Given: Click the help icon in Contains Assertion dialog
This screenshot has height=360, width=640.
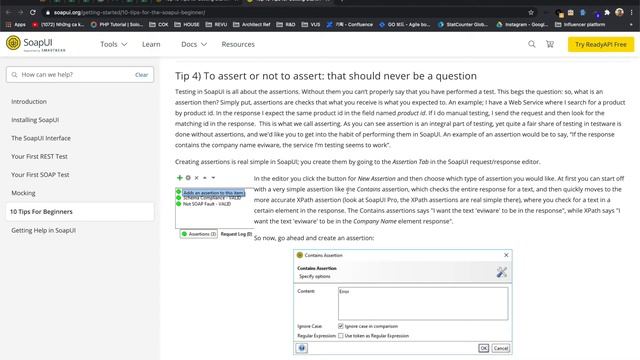Looking at the screenshot, I should coord(302,348).
